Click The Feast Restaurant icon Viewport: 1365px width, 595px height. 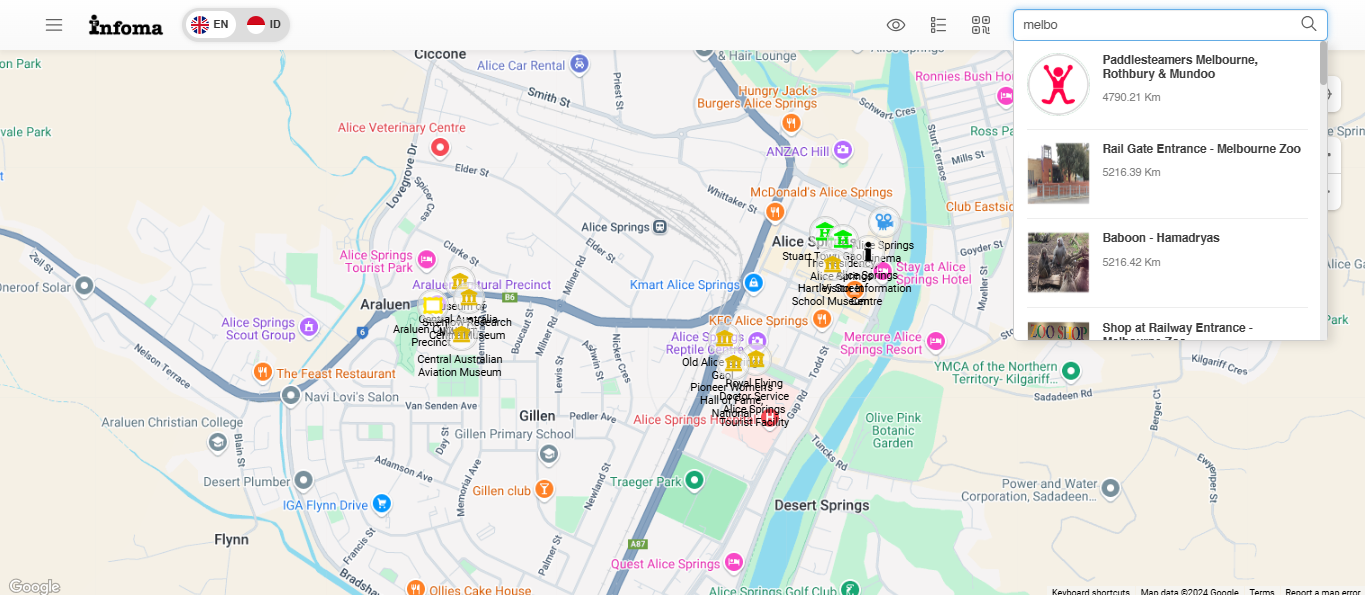[262, 373]
